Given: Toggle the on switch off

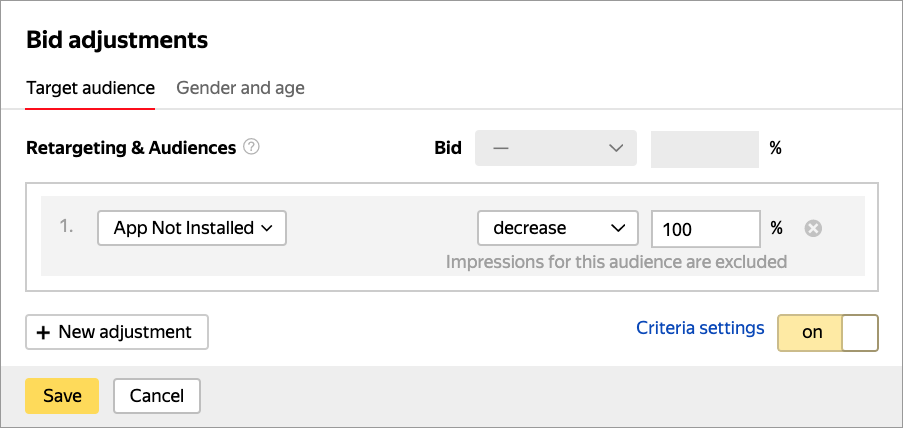Looking at the screenshot, I should (828, 333).
